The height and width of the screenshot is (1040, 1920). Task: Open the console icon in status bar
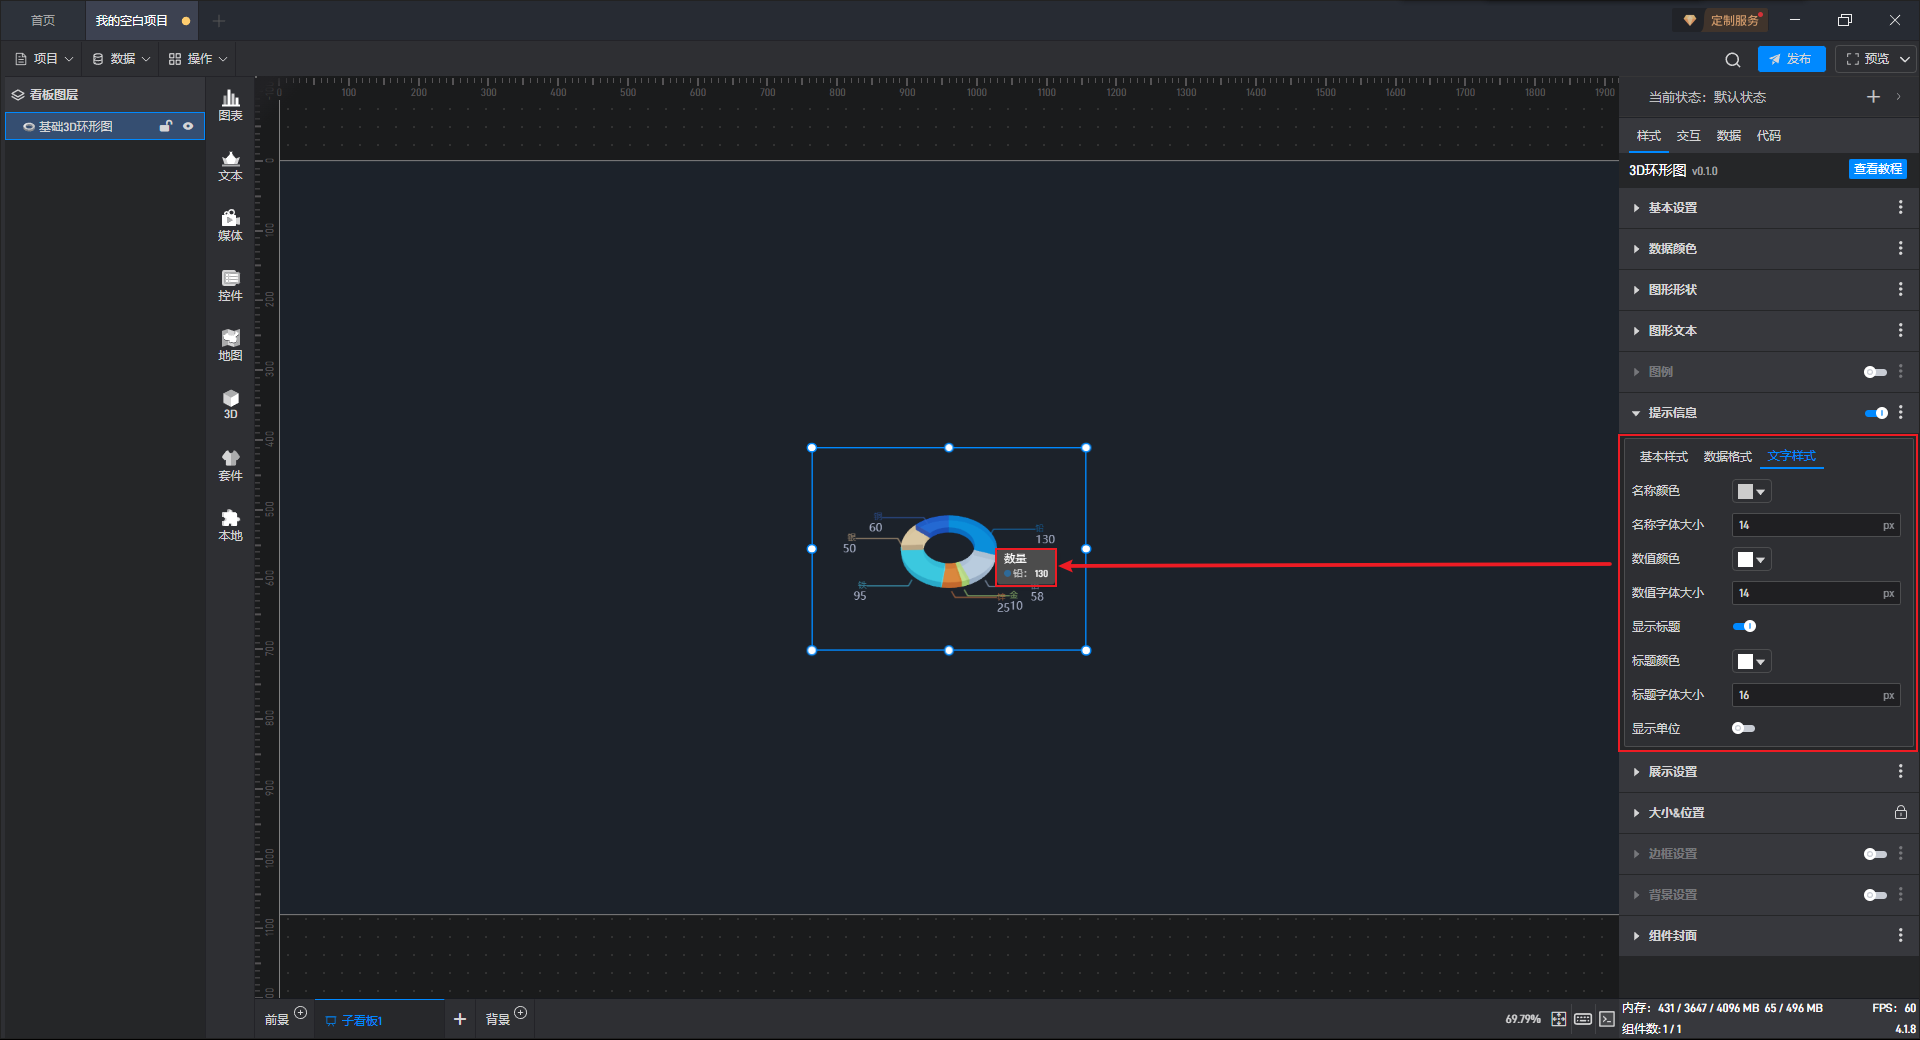(x=1607, y=1019)
